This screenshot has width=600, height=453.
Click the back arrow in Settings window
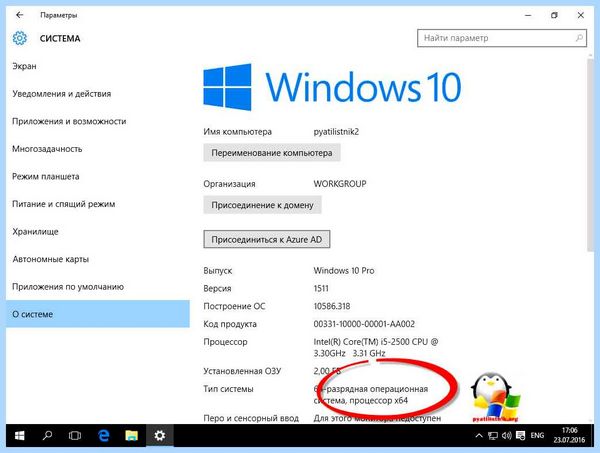pyautogui.click(x=20, y=15)
